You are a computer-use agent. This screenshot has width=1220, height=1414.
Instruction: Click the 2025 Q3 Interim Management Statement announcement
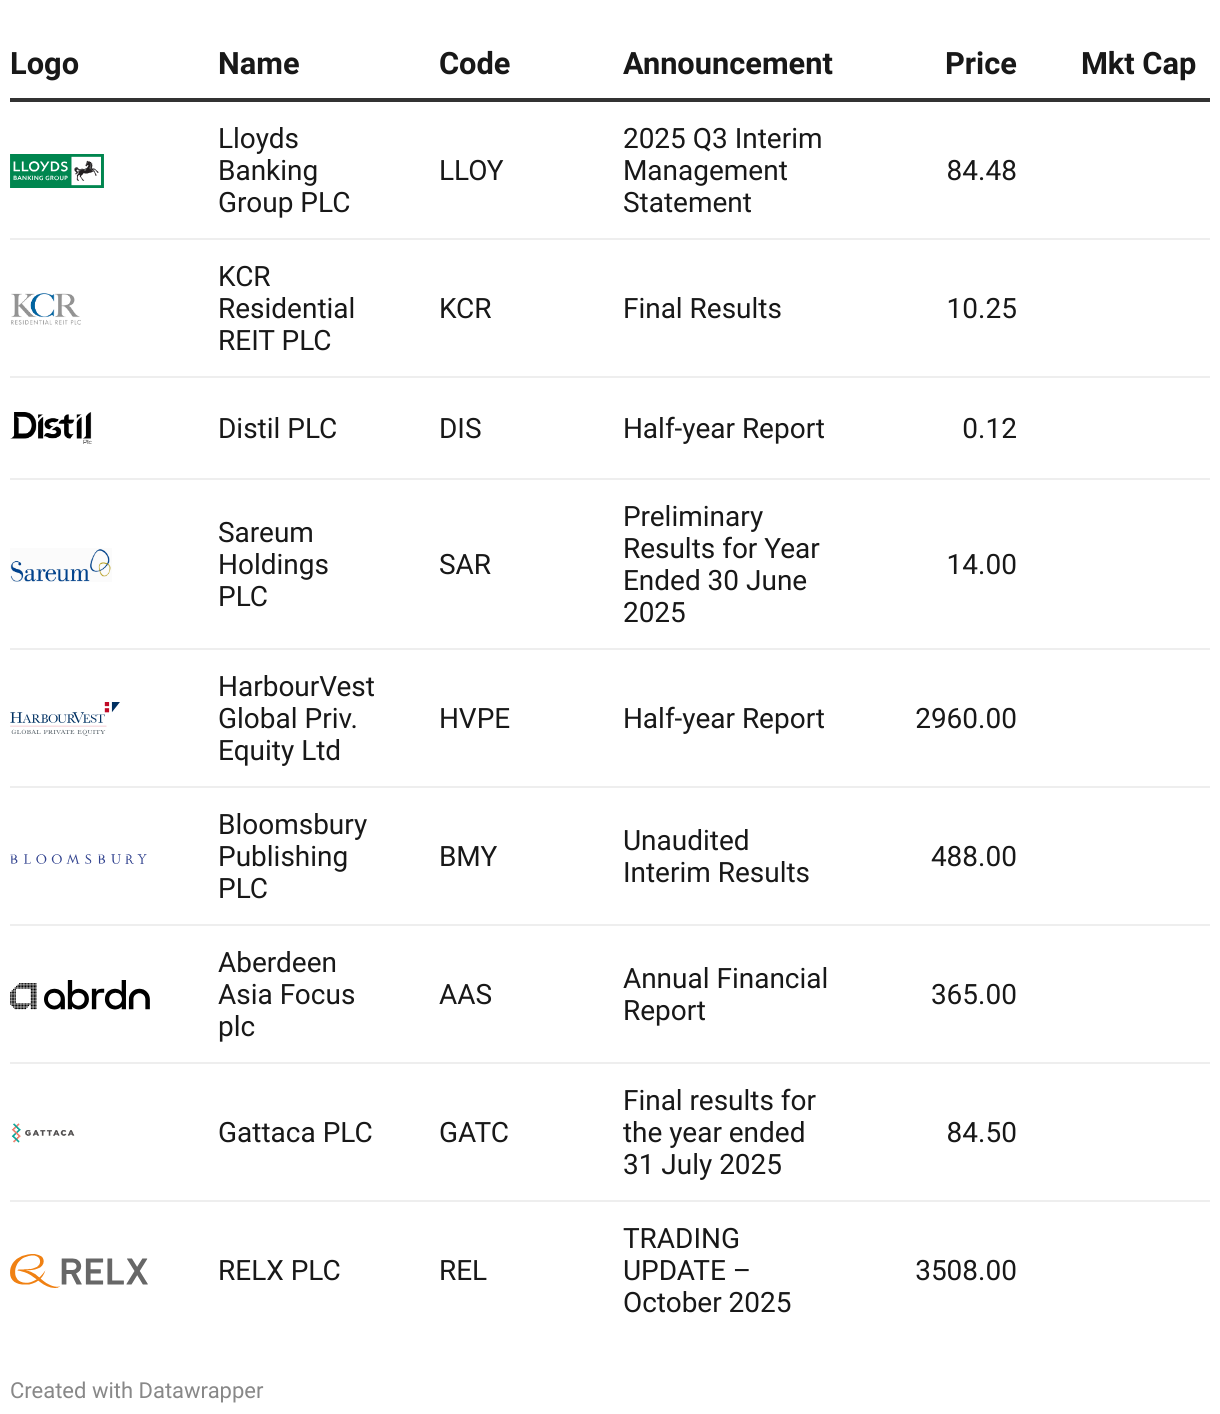tap(723, 171)
